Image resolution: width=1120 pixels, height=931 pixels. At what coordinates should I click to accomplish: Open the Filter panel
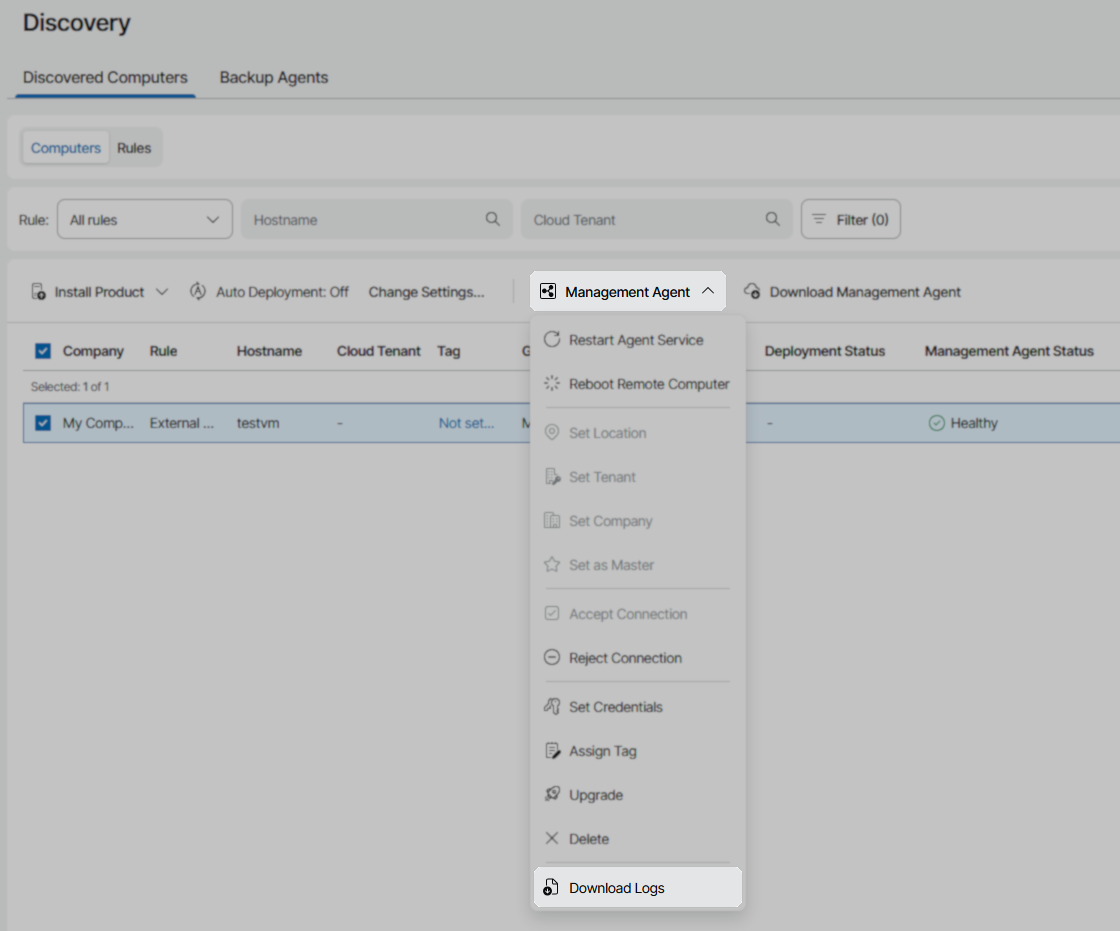[850, 219]
